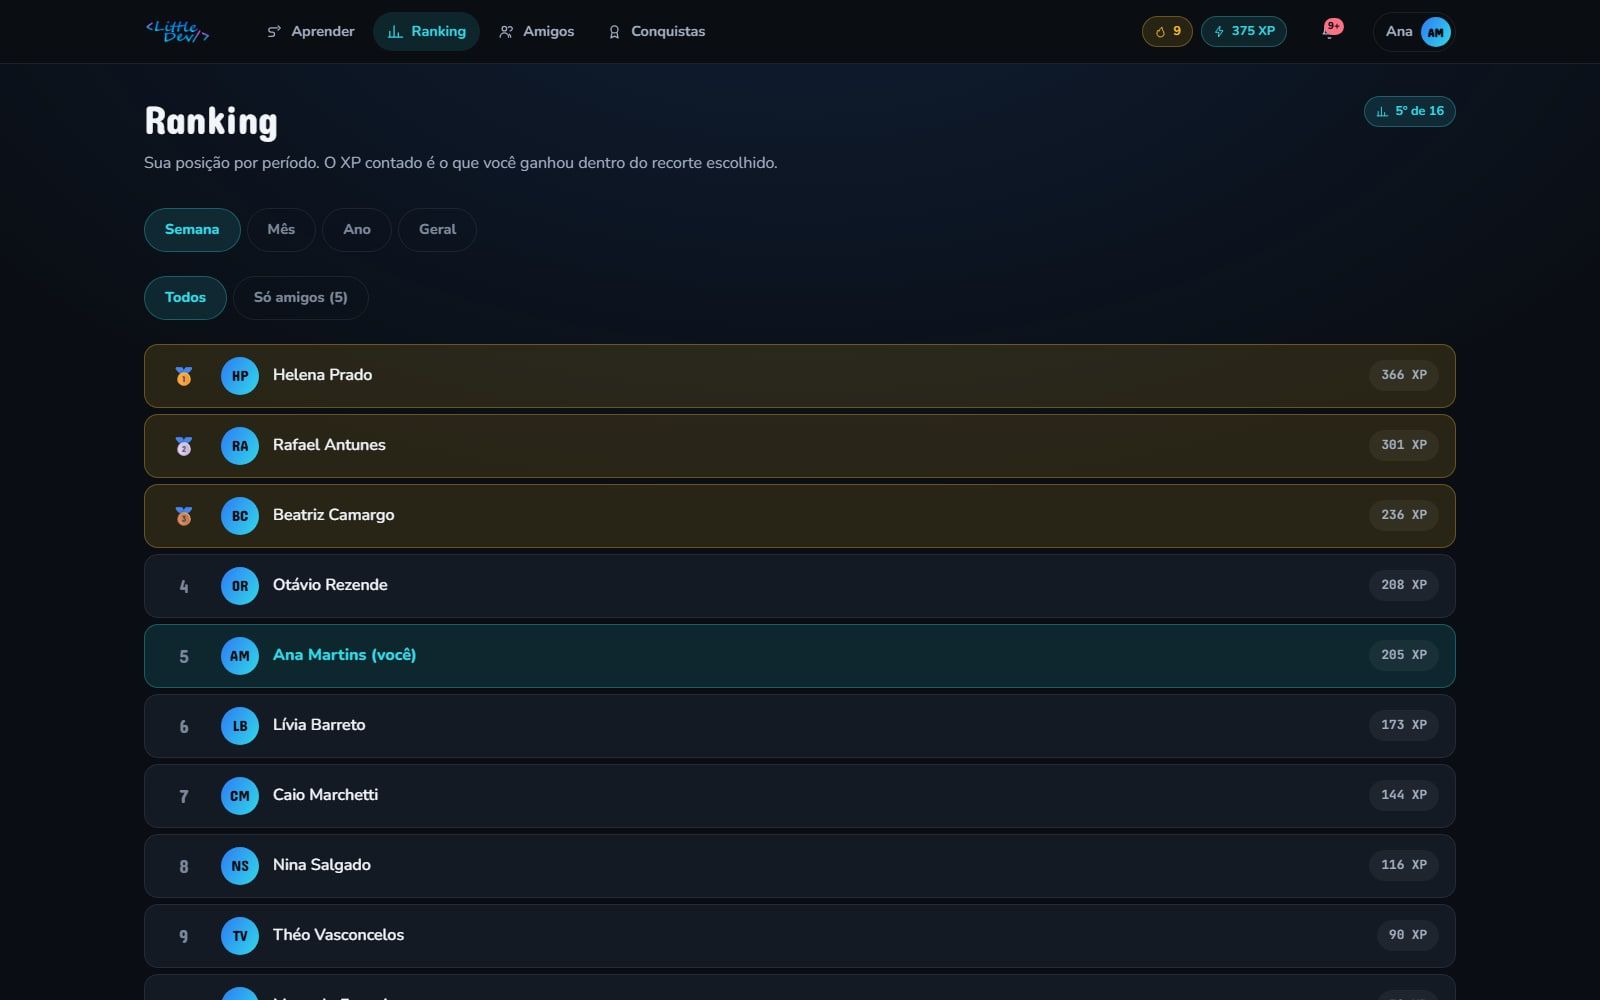Switch period filter to Geral
Image resolution: width=1600 pixels, height=1000 pixels.
point(437,229)
